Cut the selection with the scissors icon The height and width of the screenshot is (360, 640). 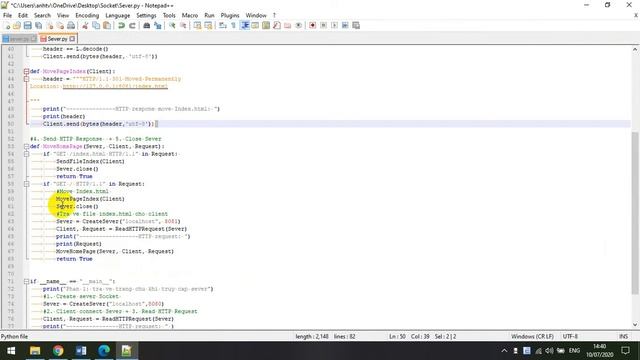pos(85,25)
